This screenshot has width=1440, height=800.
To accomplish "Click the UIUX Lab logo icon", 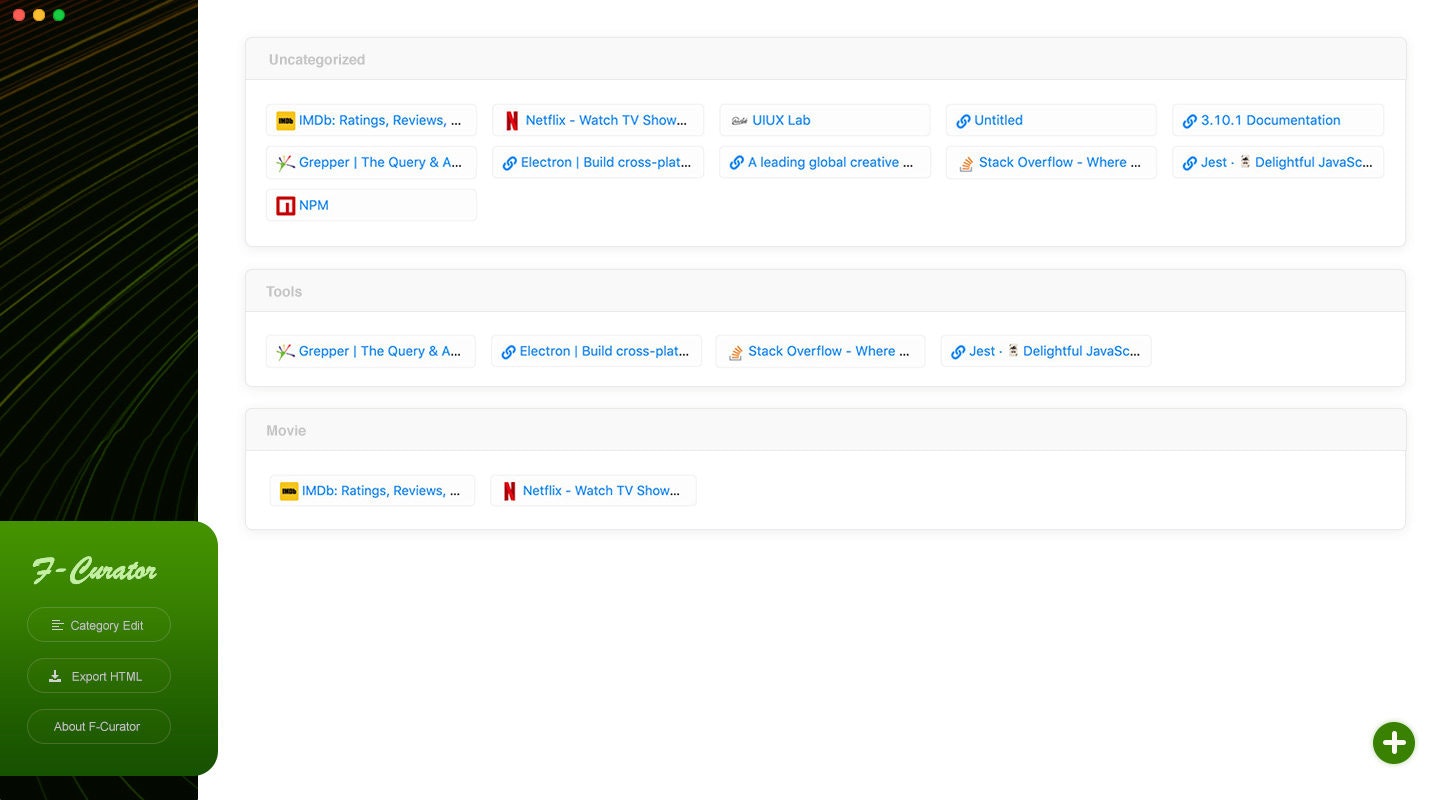I will point(739,120).
